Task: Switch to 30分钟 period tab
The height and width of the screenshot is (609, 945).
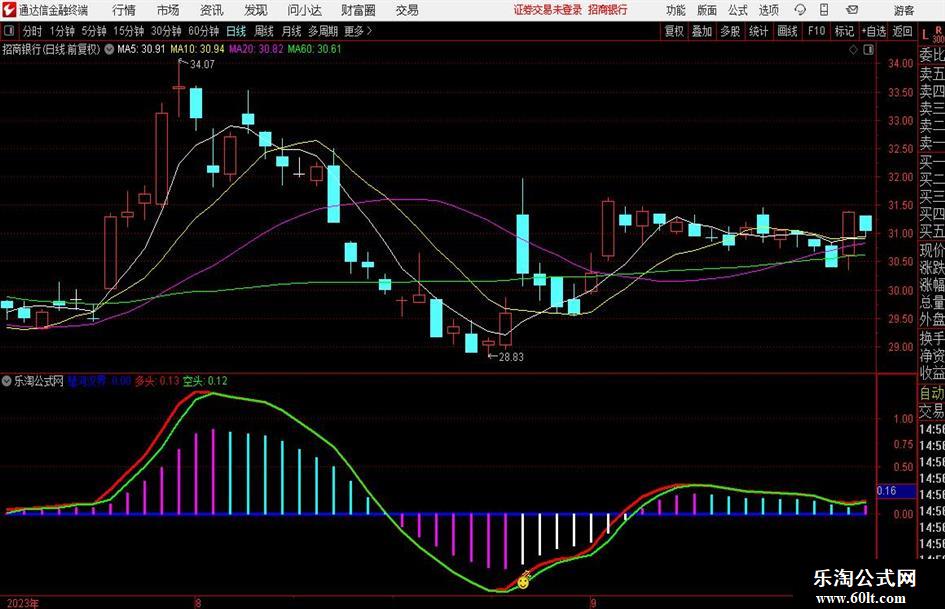Action: click(166, 31)
